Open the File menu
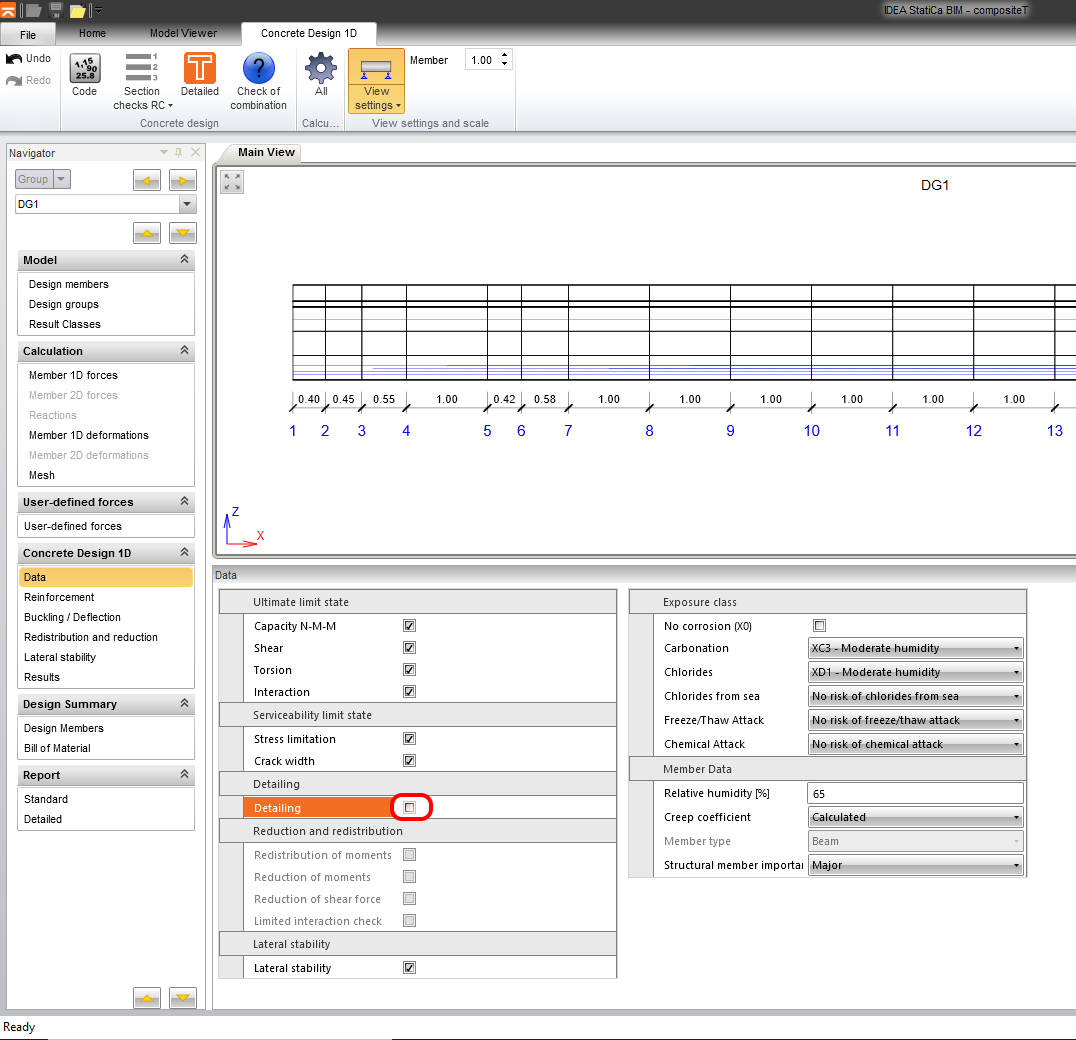The image size is (1076, 1040). coord(28,33)
